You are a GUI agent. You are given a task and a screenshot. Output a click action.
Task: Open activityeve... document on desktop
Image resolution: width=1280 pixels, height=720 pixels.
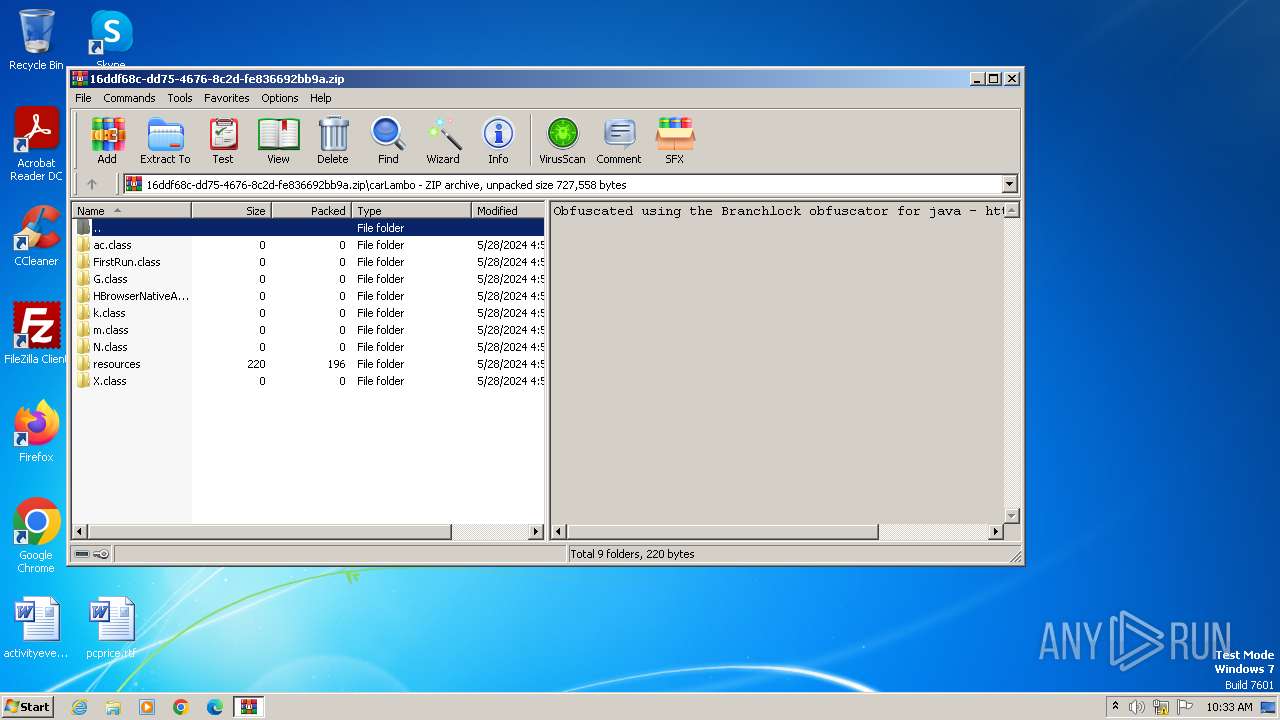[36, 628]
